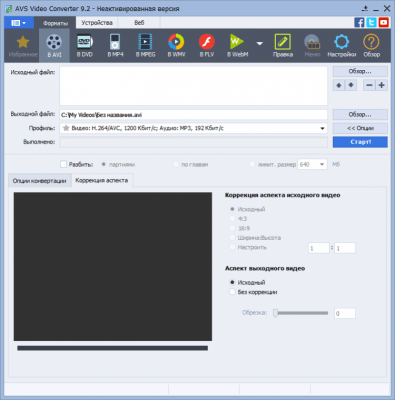Select output aspect Исходный radio button
395x400 pixels.
pyautogui.click(x=232, y=282)
